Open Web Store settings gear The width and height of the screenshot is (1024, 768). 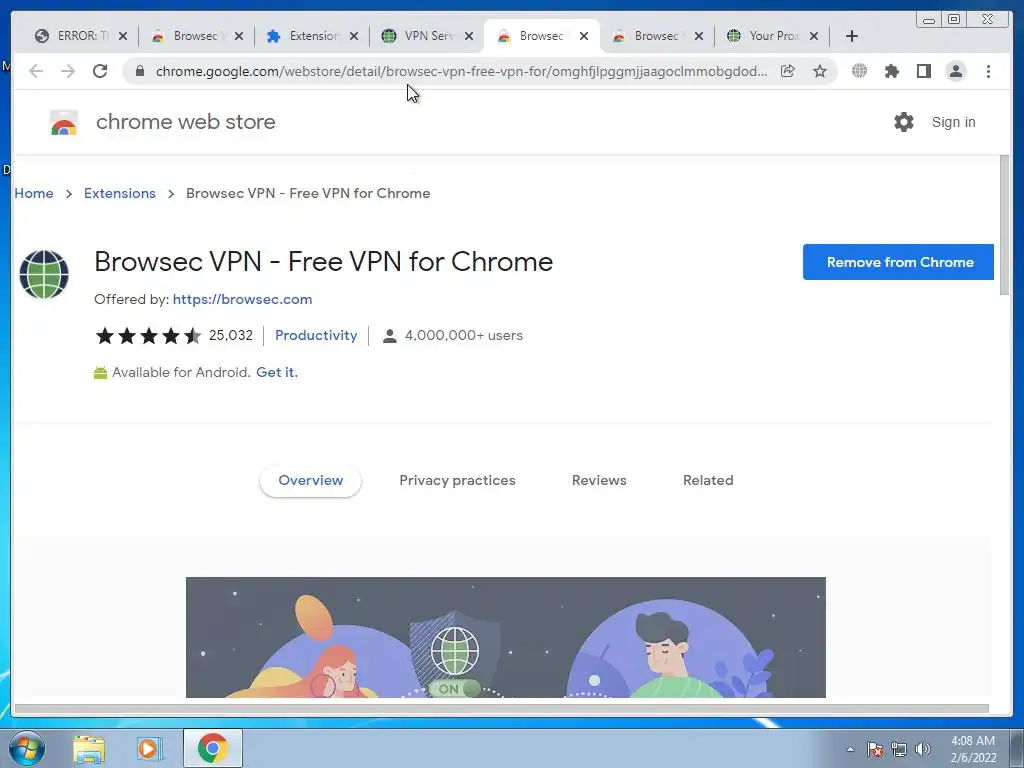click(904, 122)
